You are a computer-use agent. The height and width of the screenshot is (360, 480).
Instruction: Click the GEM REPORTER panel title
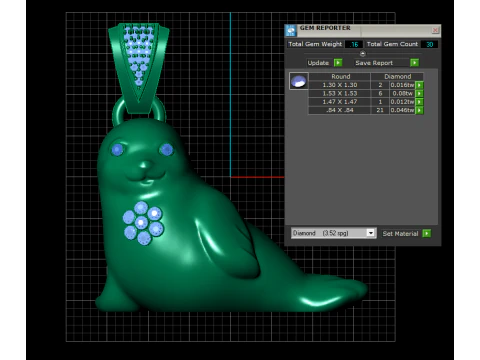click(325, 28)
